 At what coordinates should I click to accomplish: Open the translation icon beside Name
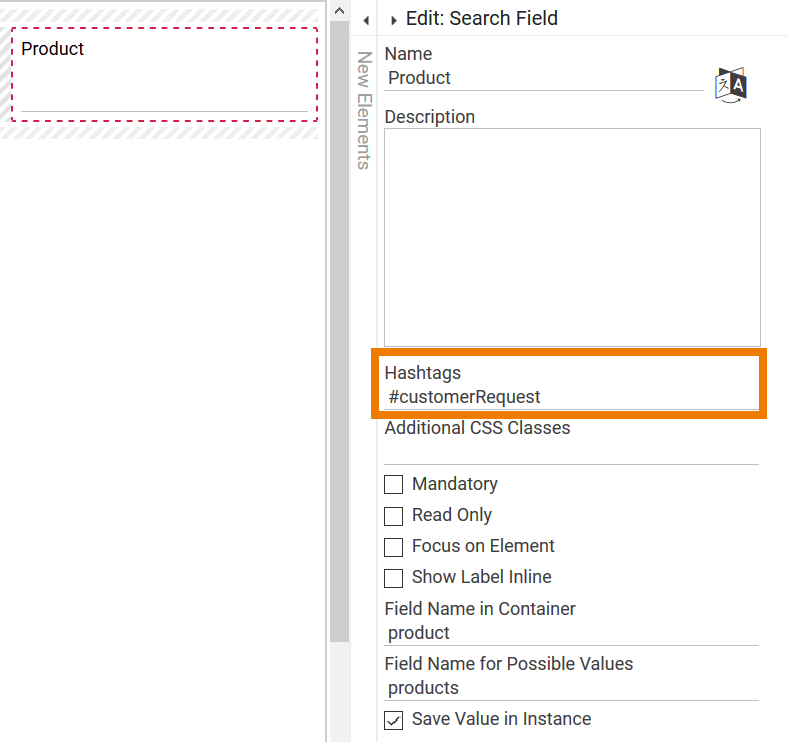(731, 85)
